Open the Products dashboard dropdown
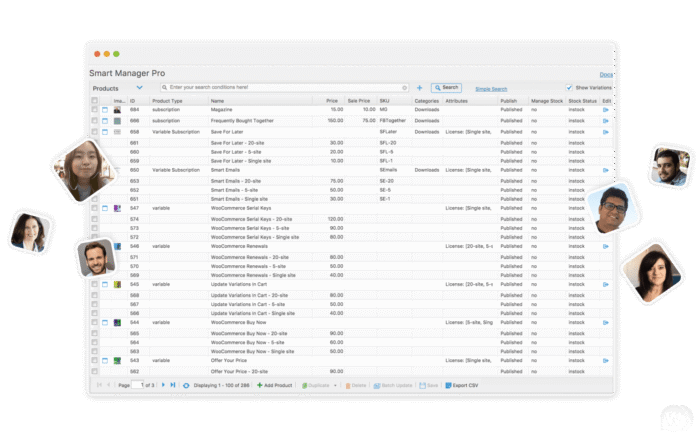The height and width of the screenshot is (438, 700). tap(140, 88)
